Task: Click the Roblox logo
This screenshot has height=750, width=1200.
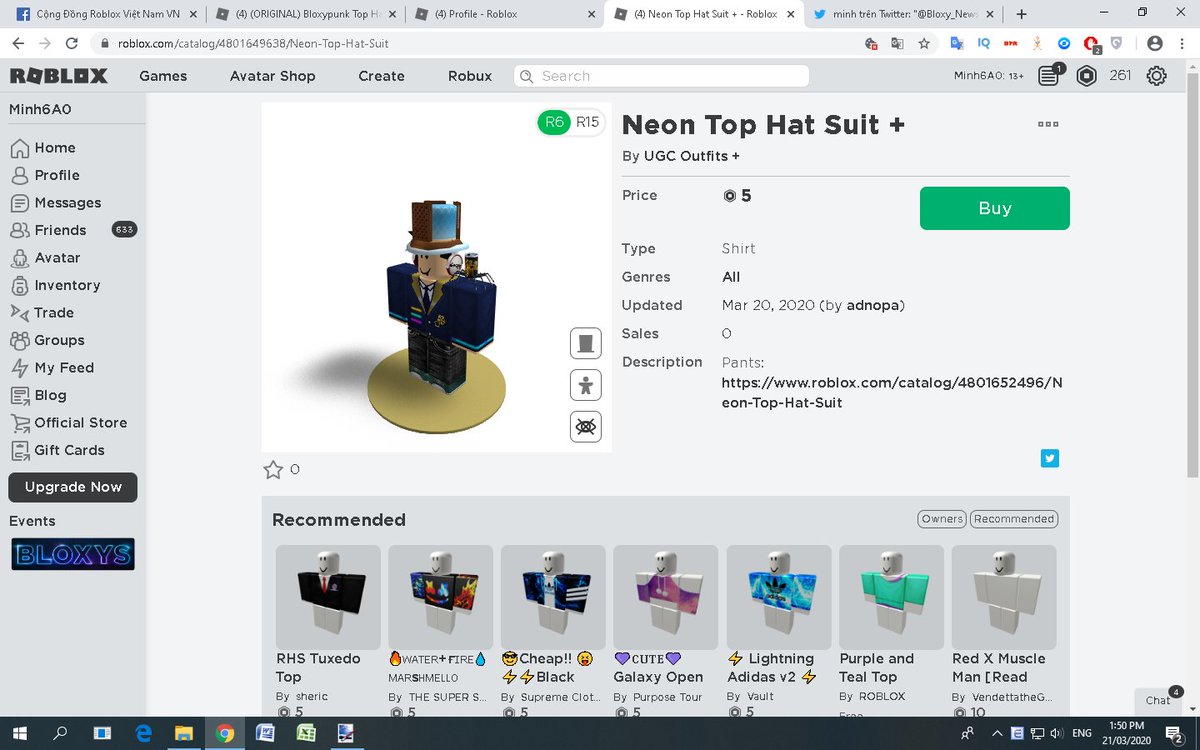Action: [58, 76]
